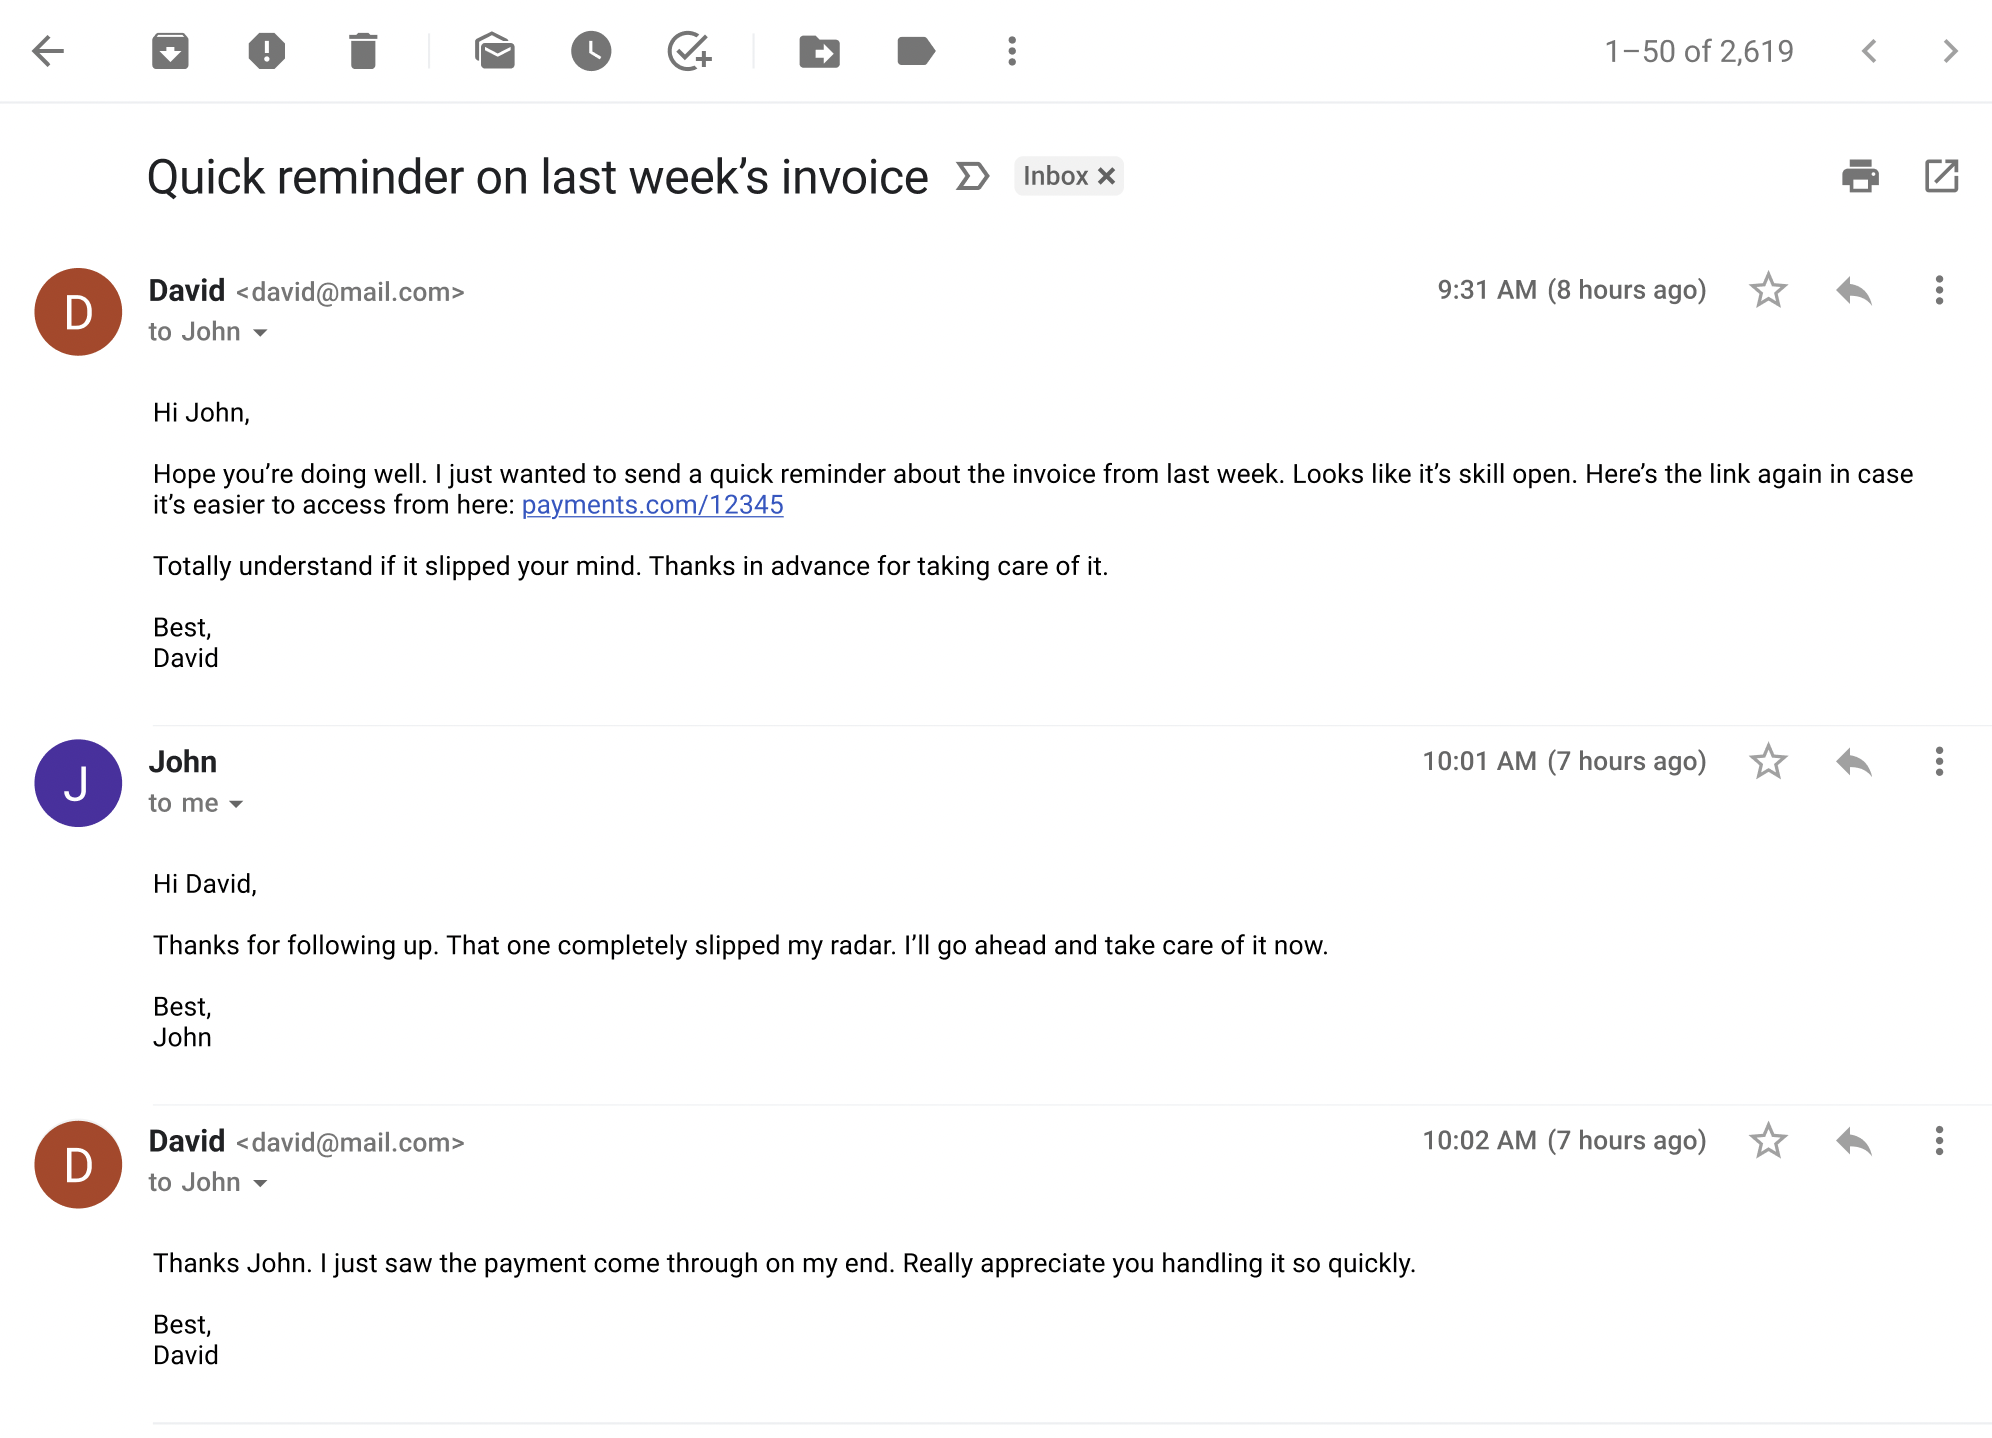This screenshot has width=1992, height=1438.
Task: Print the entire email thread
Action: [1860, 176]
